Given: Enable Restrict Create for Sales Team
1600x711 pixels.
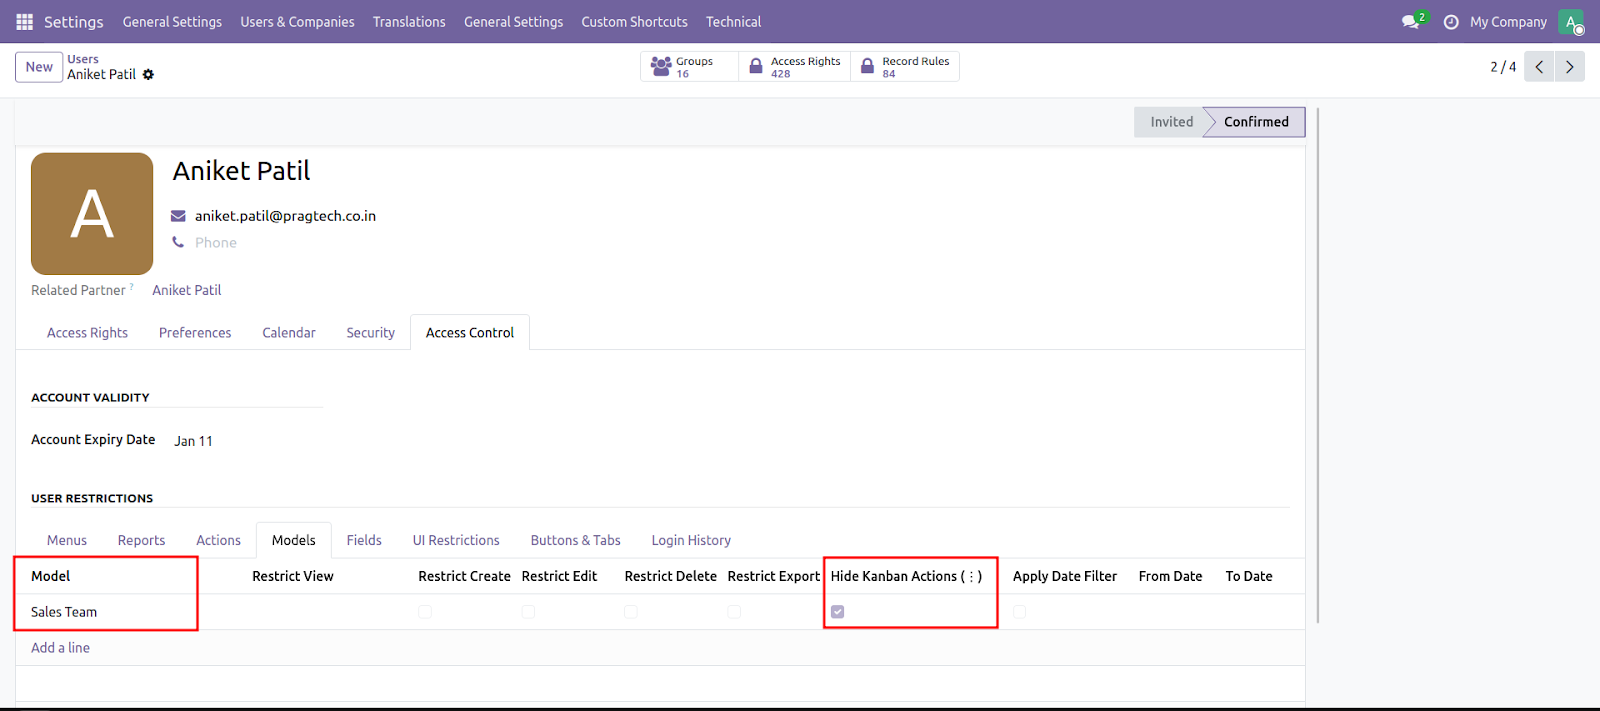Looking at the screenshot, I should (x=425, y=612).
